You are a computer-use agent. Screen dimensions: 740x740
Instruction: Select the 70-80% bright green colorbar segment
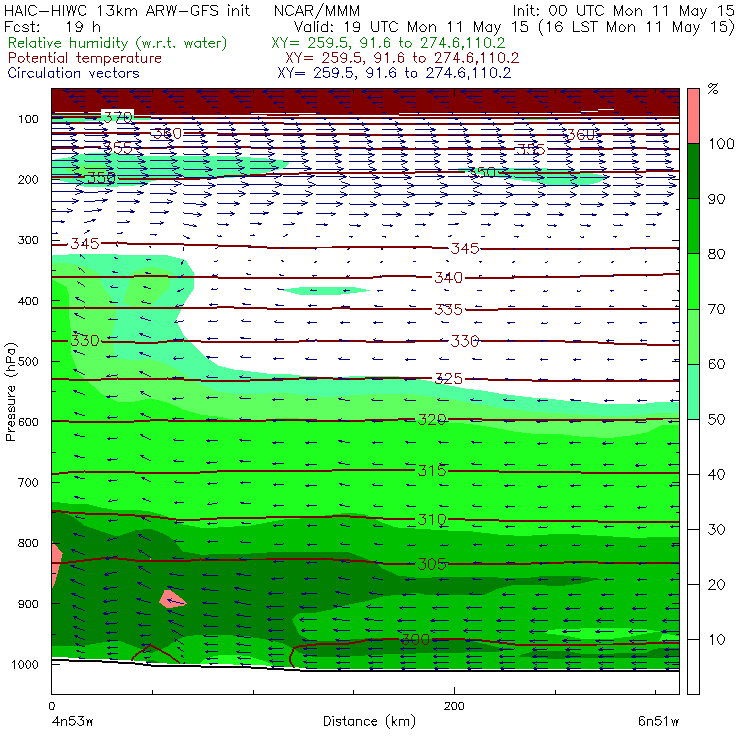693,281
